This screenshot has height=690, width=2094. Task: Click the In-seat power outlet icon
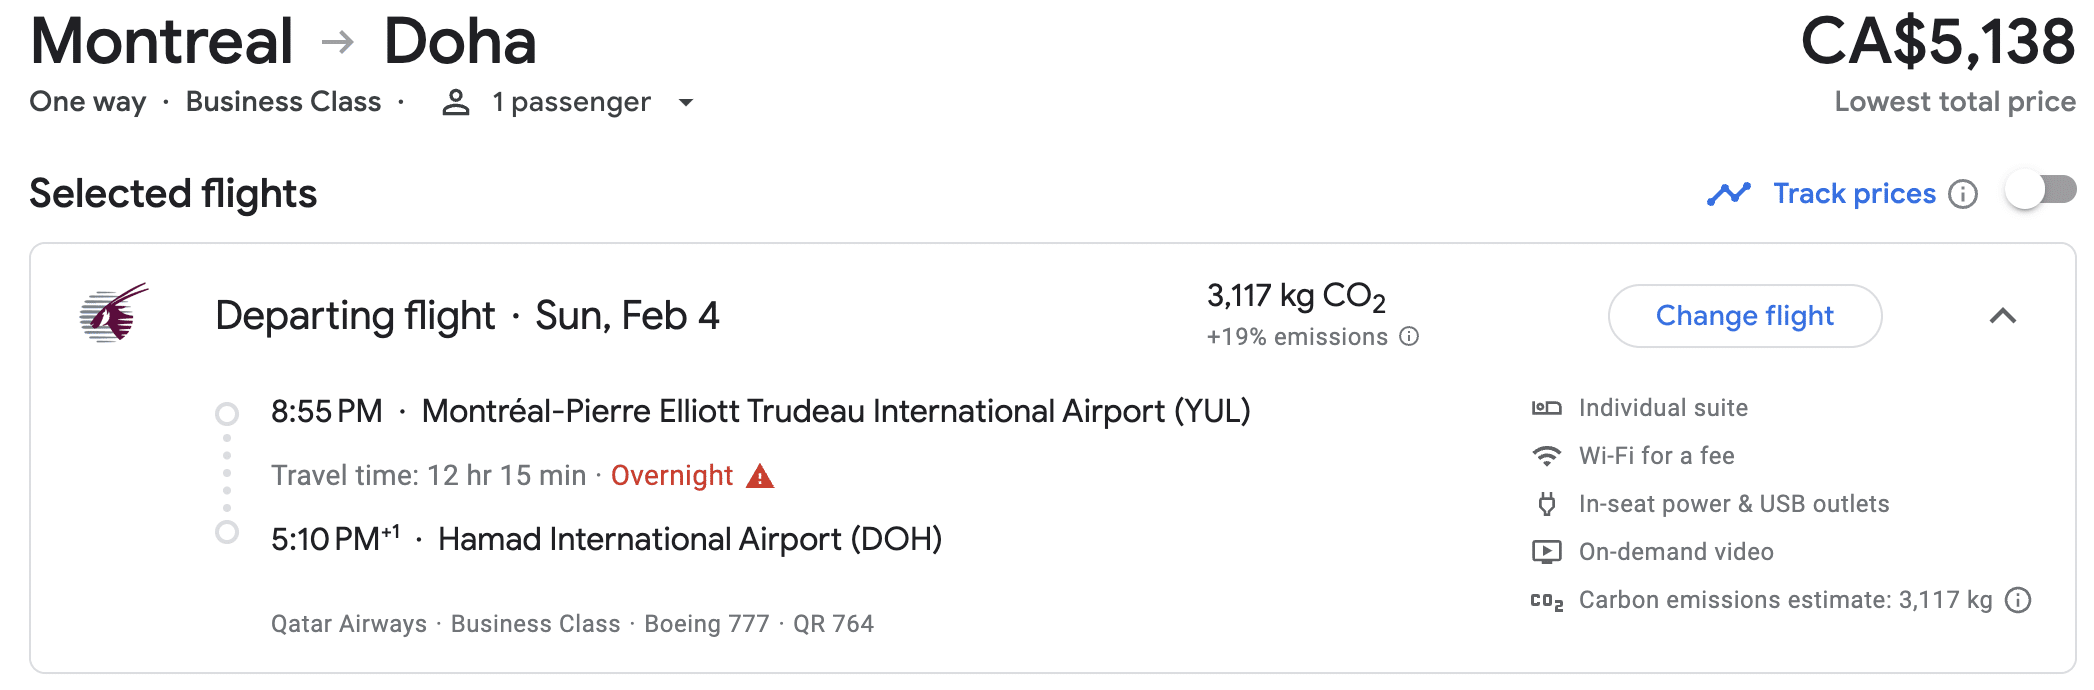[x=1546, y=504]
